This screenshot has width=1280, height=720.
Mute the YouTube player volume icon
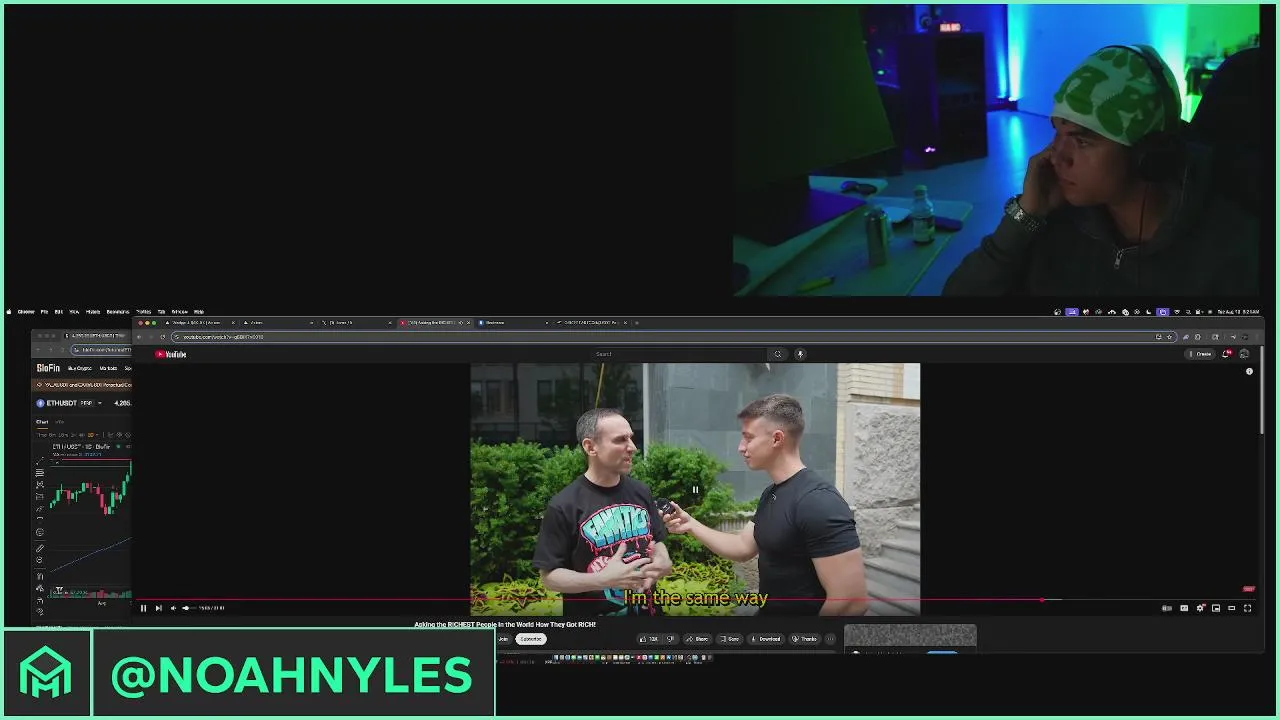tap(173, 608)
